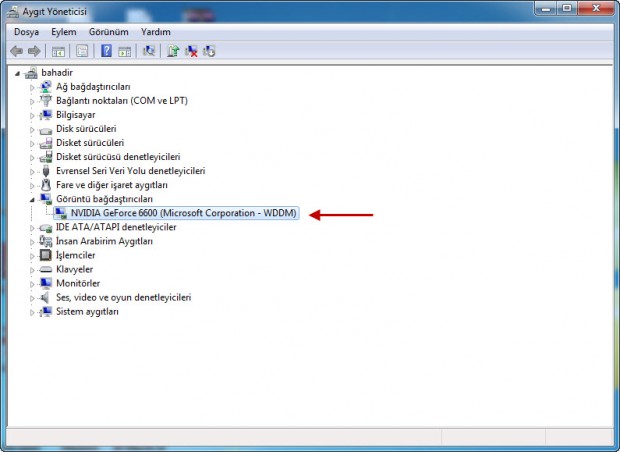Click the Back arrow toolbar button
This screenshot has height=452, width=620.
(16, 51)
